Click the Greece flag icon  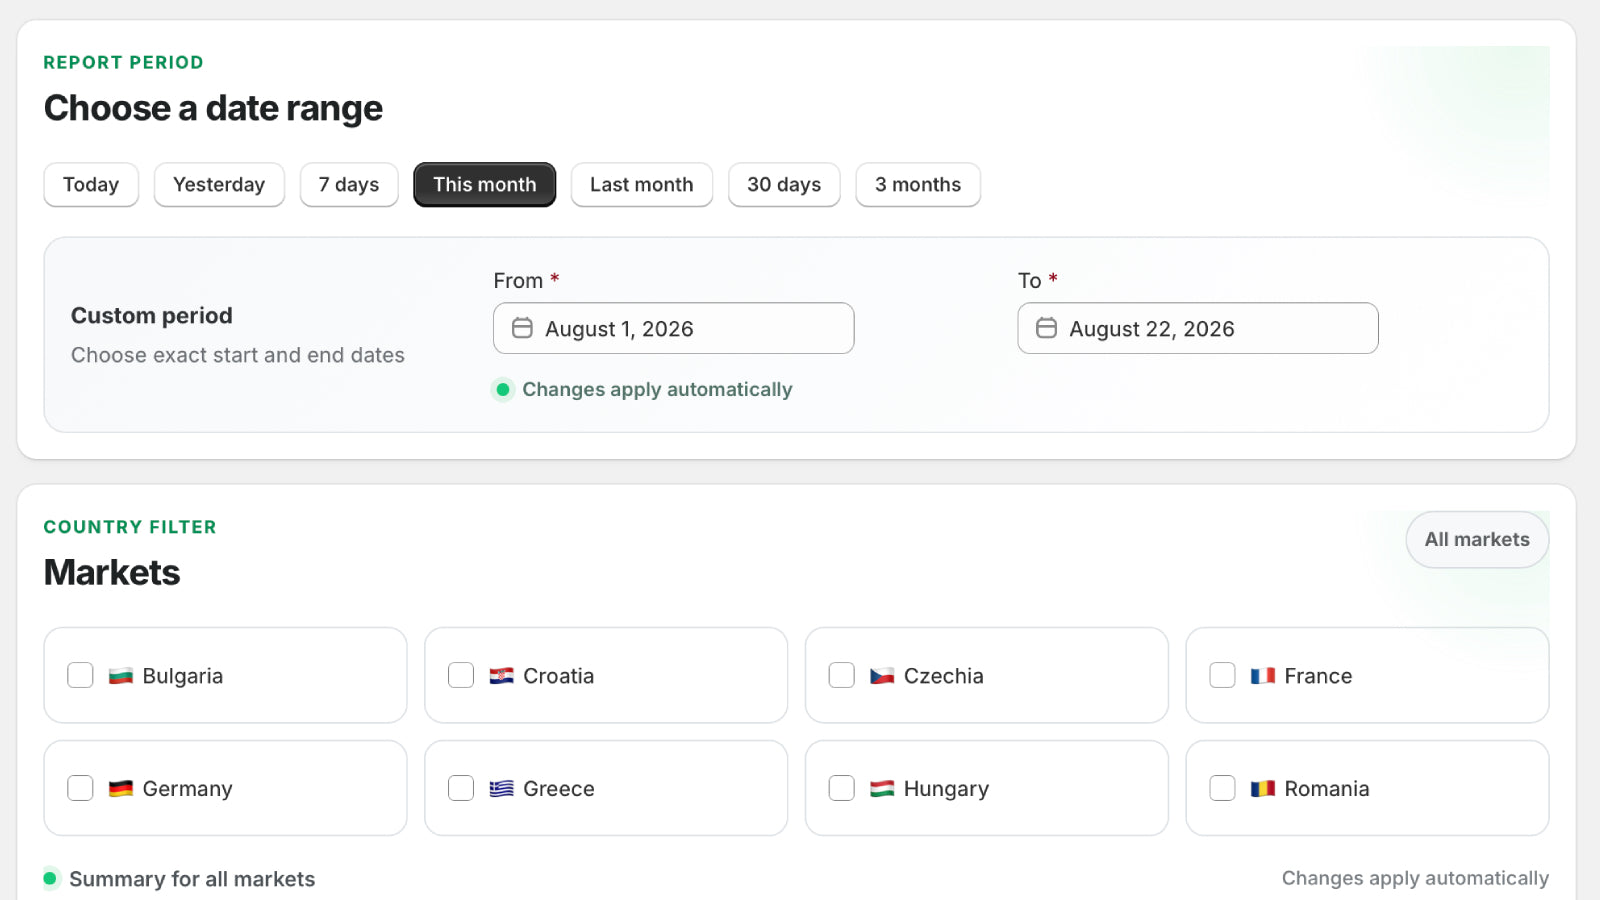(x=501, y=789)
